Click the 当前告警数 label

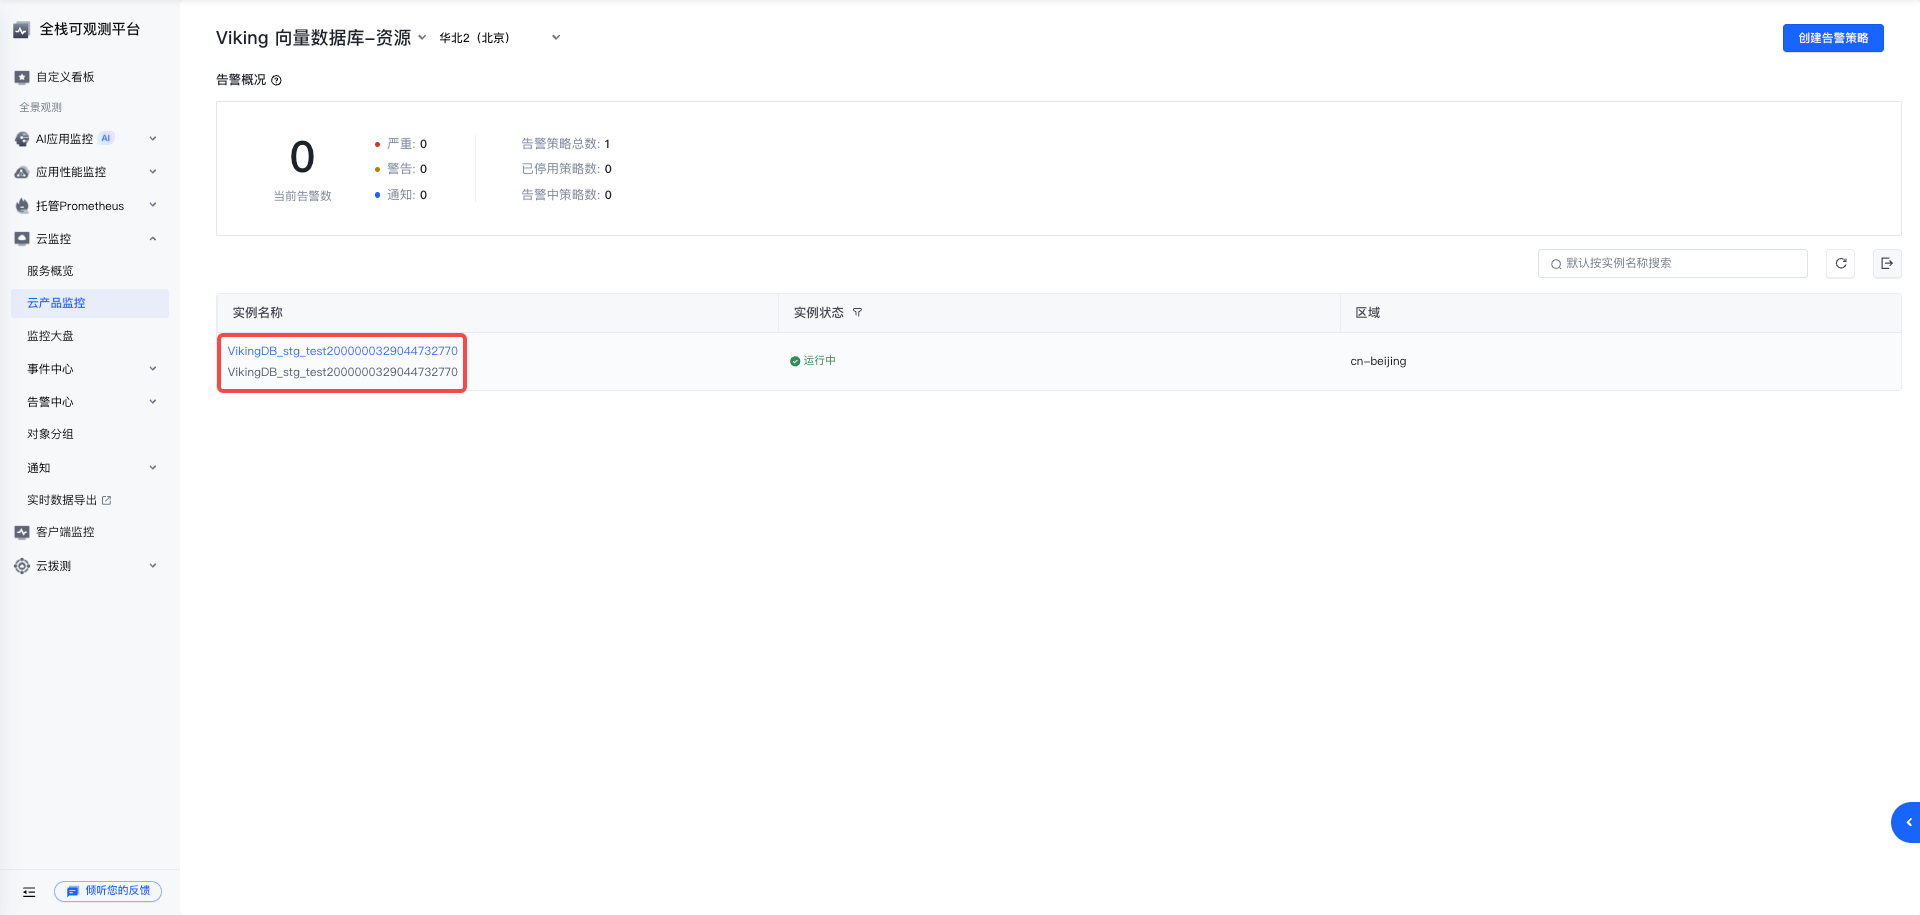point(302,196)
